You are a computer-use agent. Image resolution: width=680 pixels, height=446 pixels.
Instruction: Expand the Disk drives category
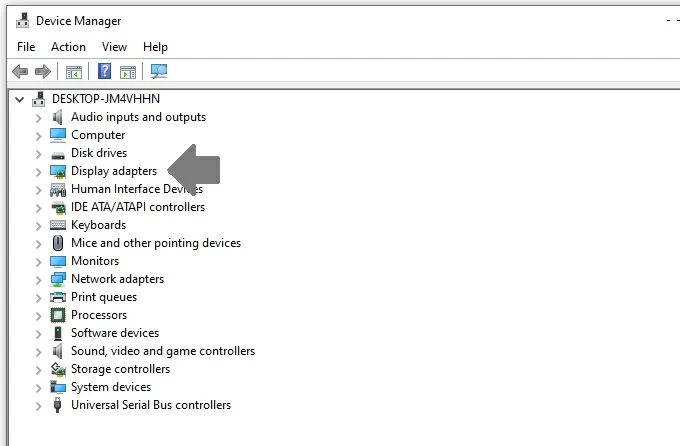[38, 153]
